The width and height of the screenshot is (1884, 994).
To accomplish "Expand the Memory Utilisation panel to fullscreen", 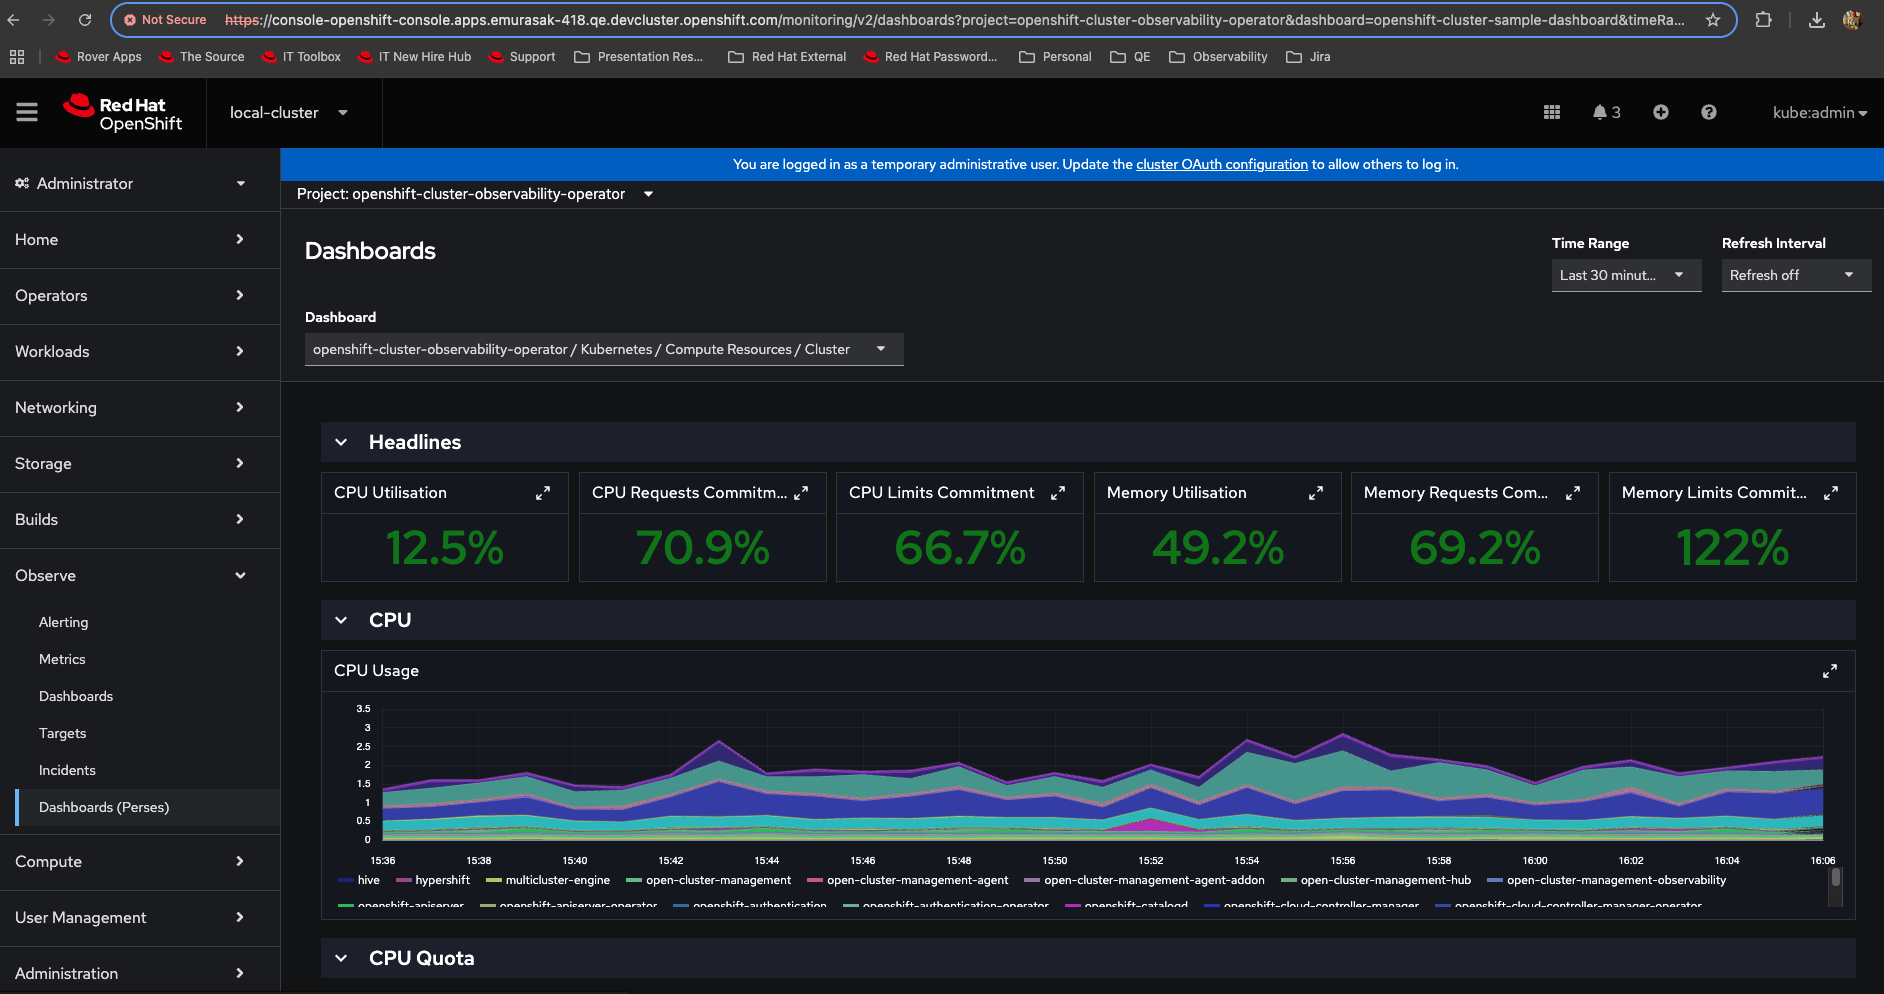I will click(1315, 493).
